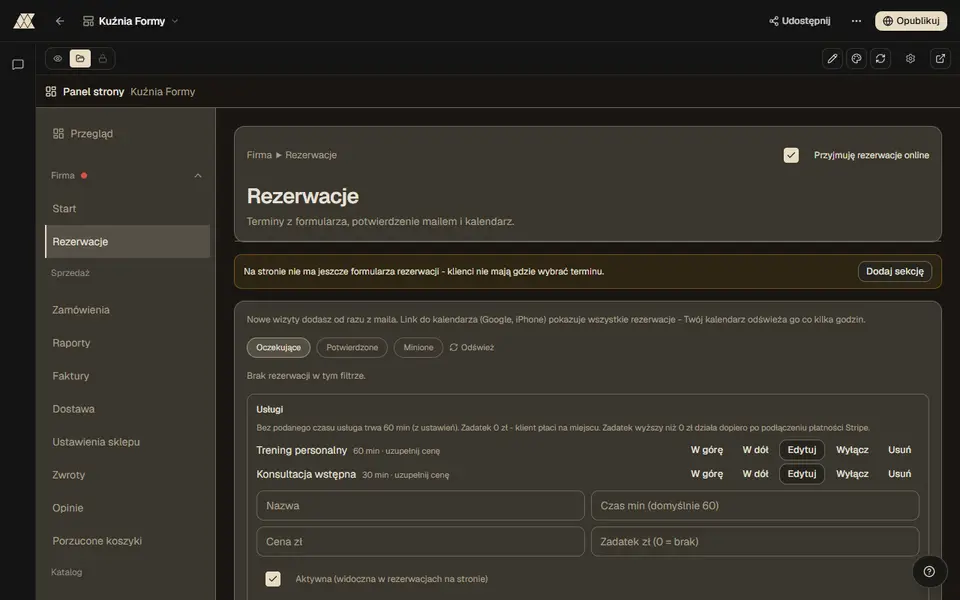Click Odśwież to reload reservations
Image resolution: width=960 pixels, height=600 pixels.
pos(471,347)
